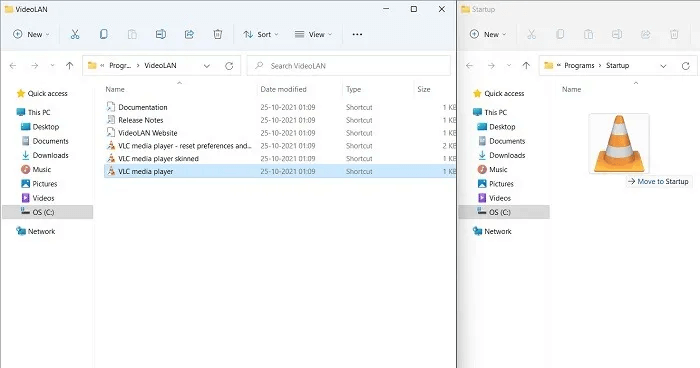Viewport: 700px width, 368px height.
Task: Click Paste icon in VideoLAN window toolbar
Action: (x=132, y=34)
